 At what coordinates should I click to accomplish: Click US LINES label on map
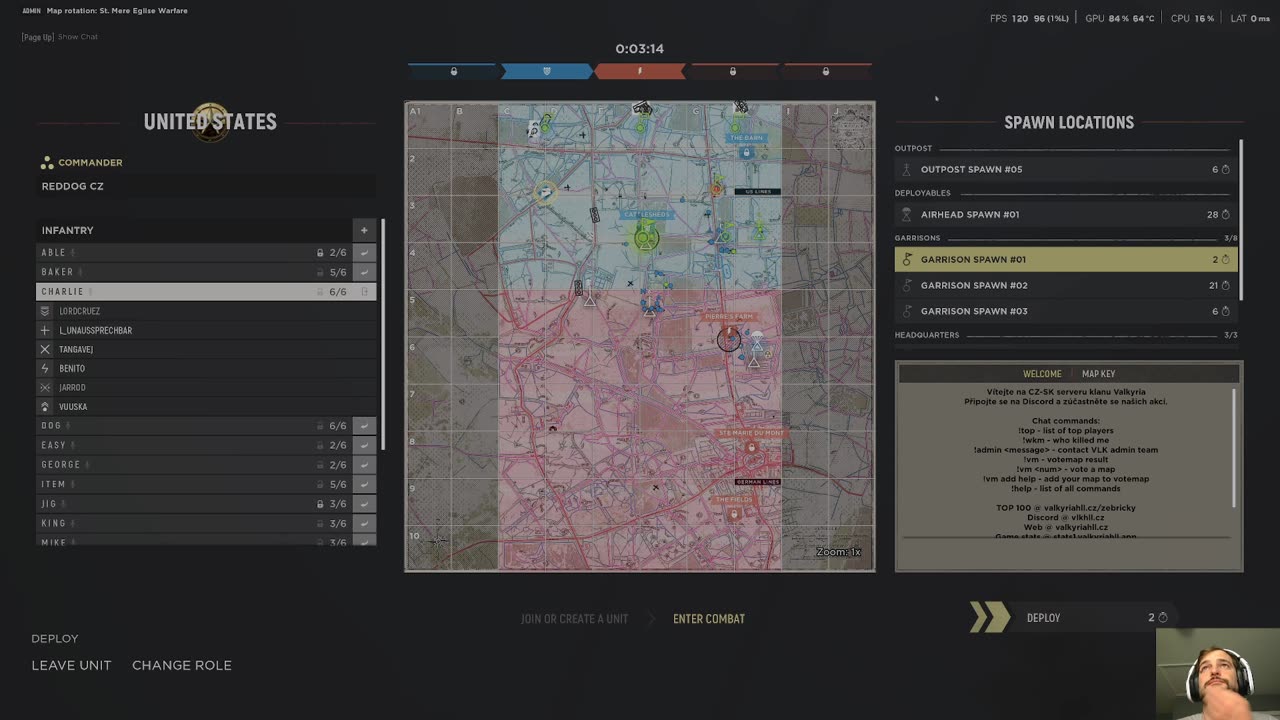(x=758, y=192)
